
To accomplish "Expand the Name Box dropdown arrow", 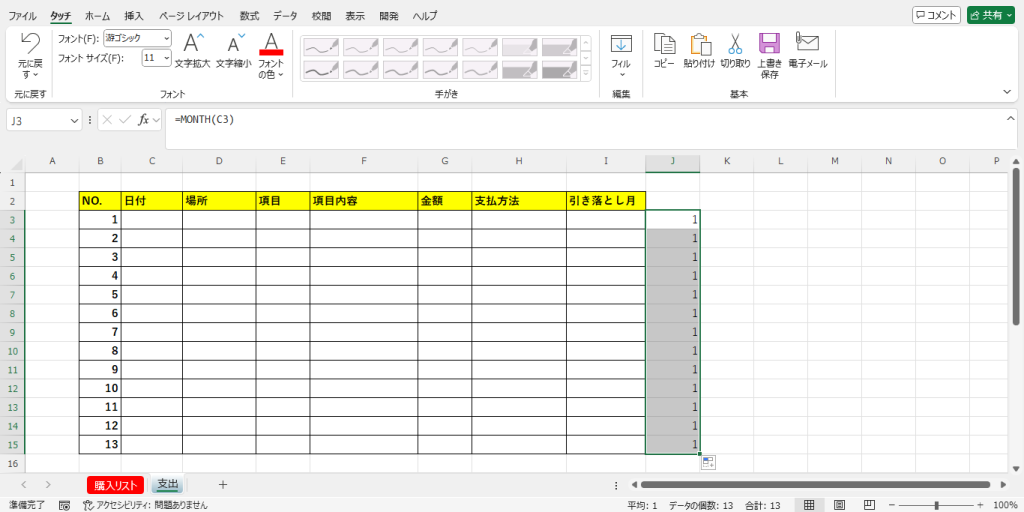I will 75,120.
